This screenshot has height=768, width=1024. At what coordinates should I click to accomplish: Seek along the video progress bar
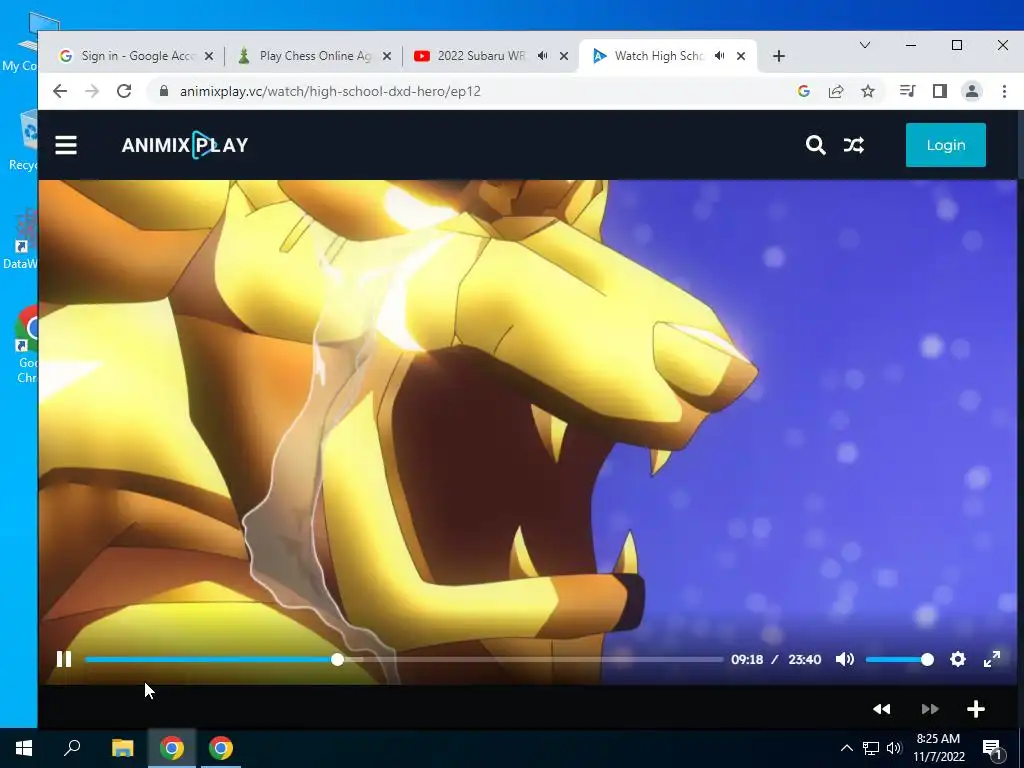[404, 660]
